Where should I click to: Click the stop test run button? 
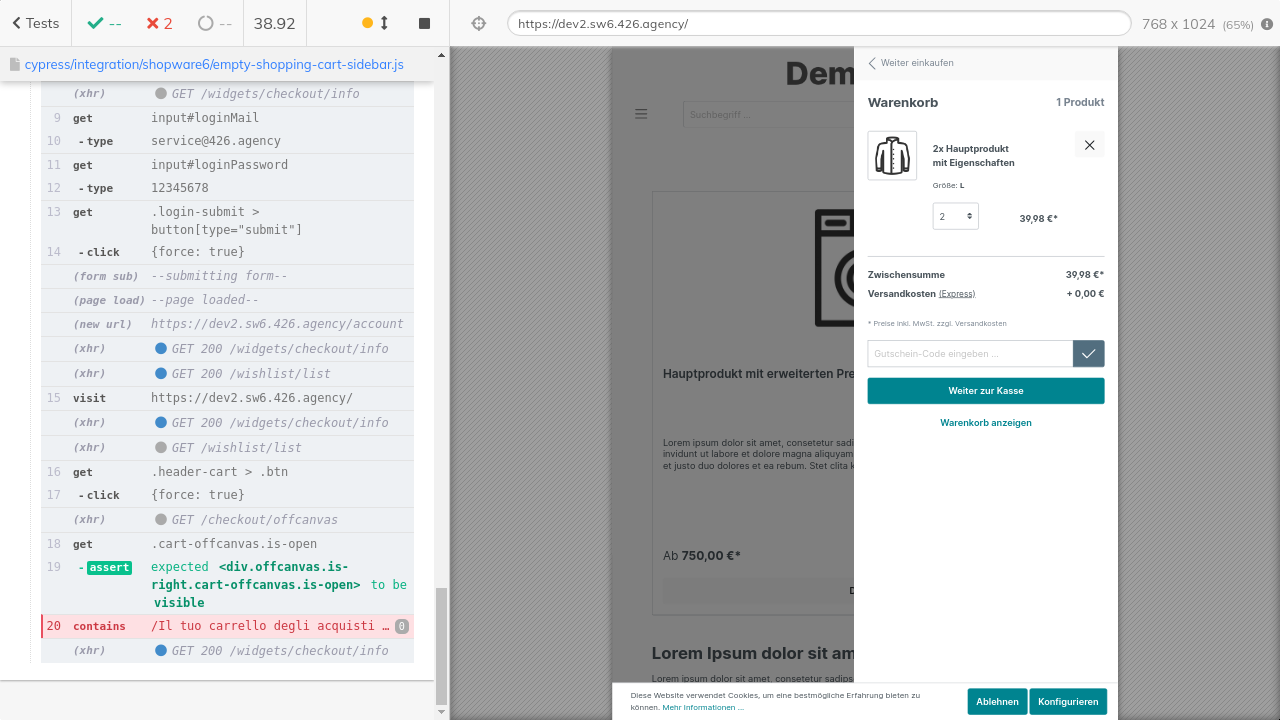coord(424,23)
